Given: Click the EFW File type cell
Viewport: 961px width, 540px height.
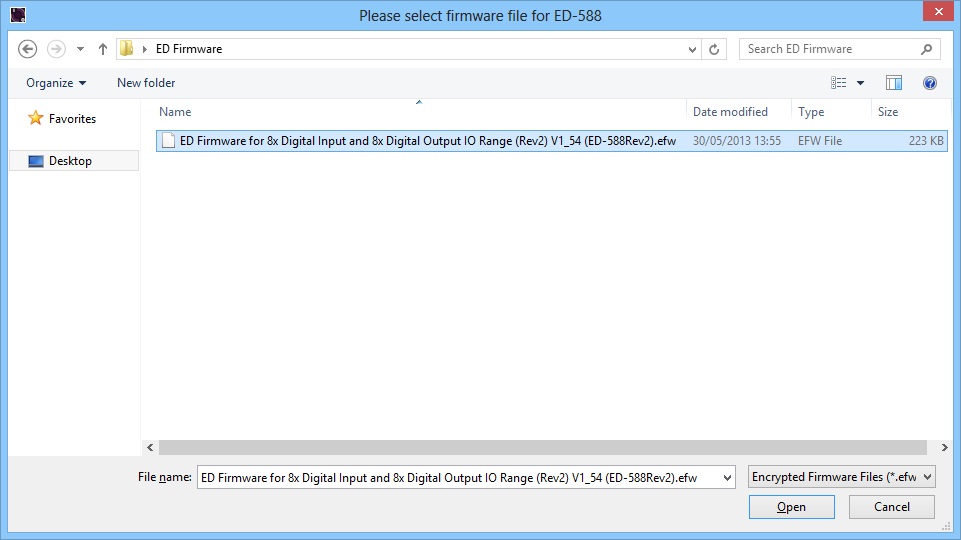Looking at the screenshot, I should point(820,141).
